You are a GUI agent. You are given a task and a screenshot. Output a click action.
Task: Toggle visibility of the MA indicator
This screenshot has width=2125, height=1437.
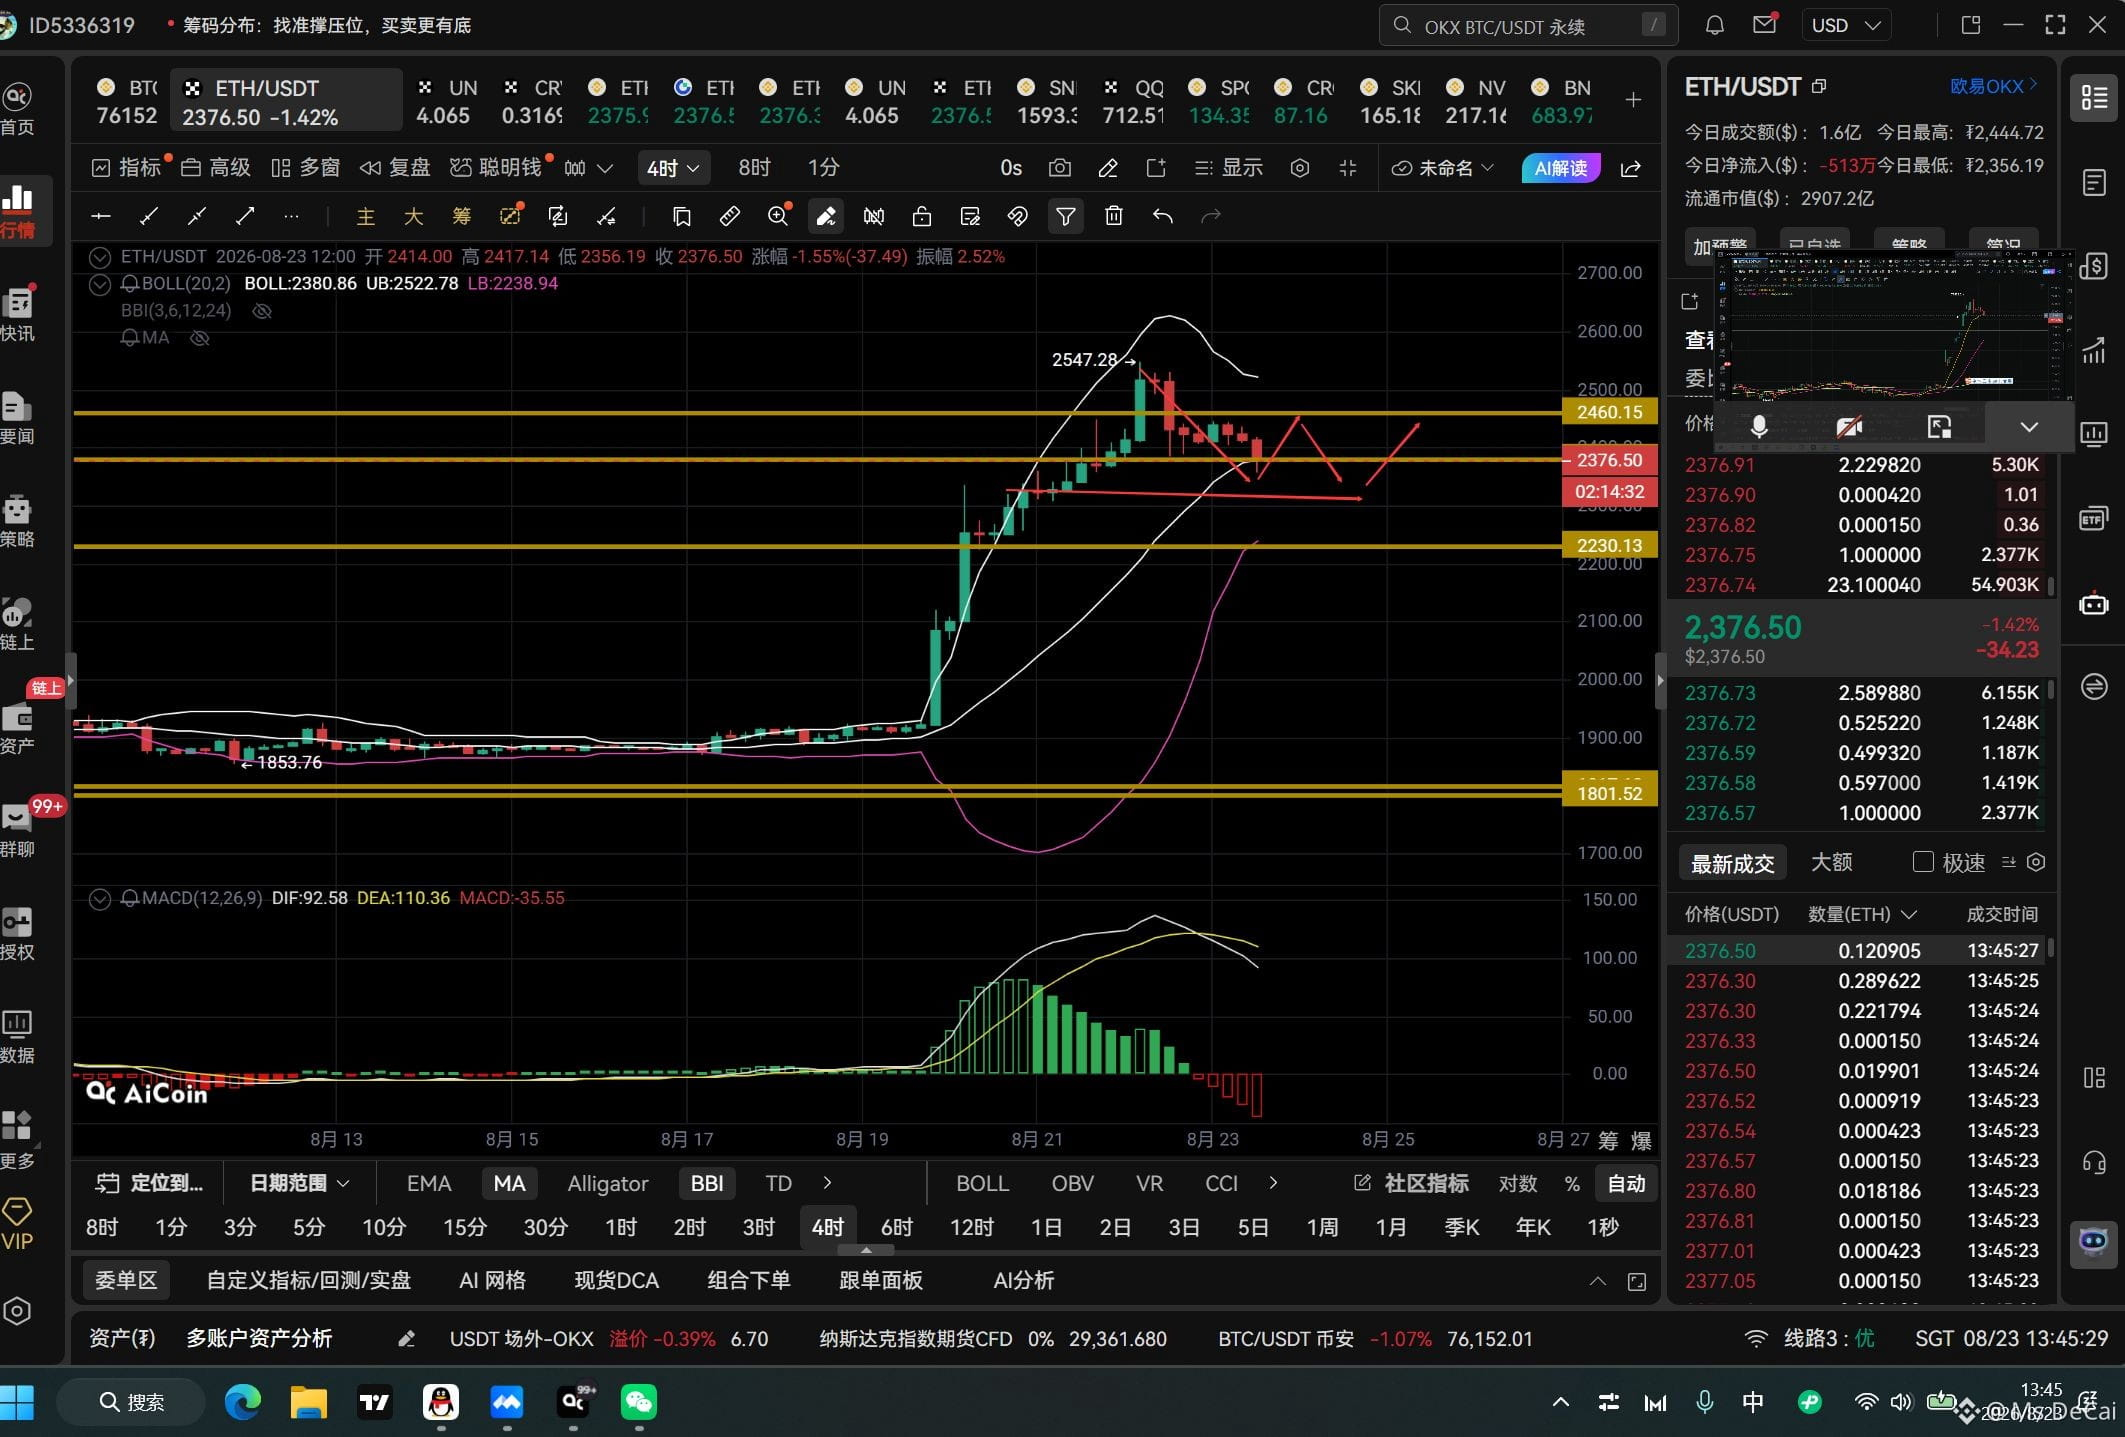point(200,338)
